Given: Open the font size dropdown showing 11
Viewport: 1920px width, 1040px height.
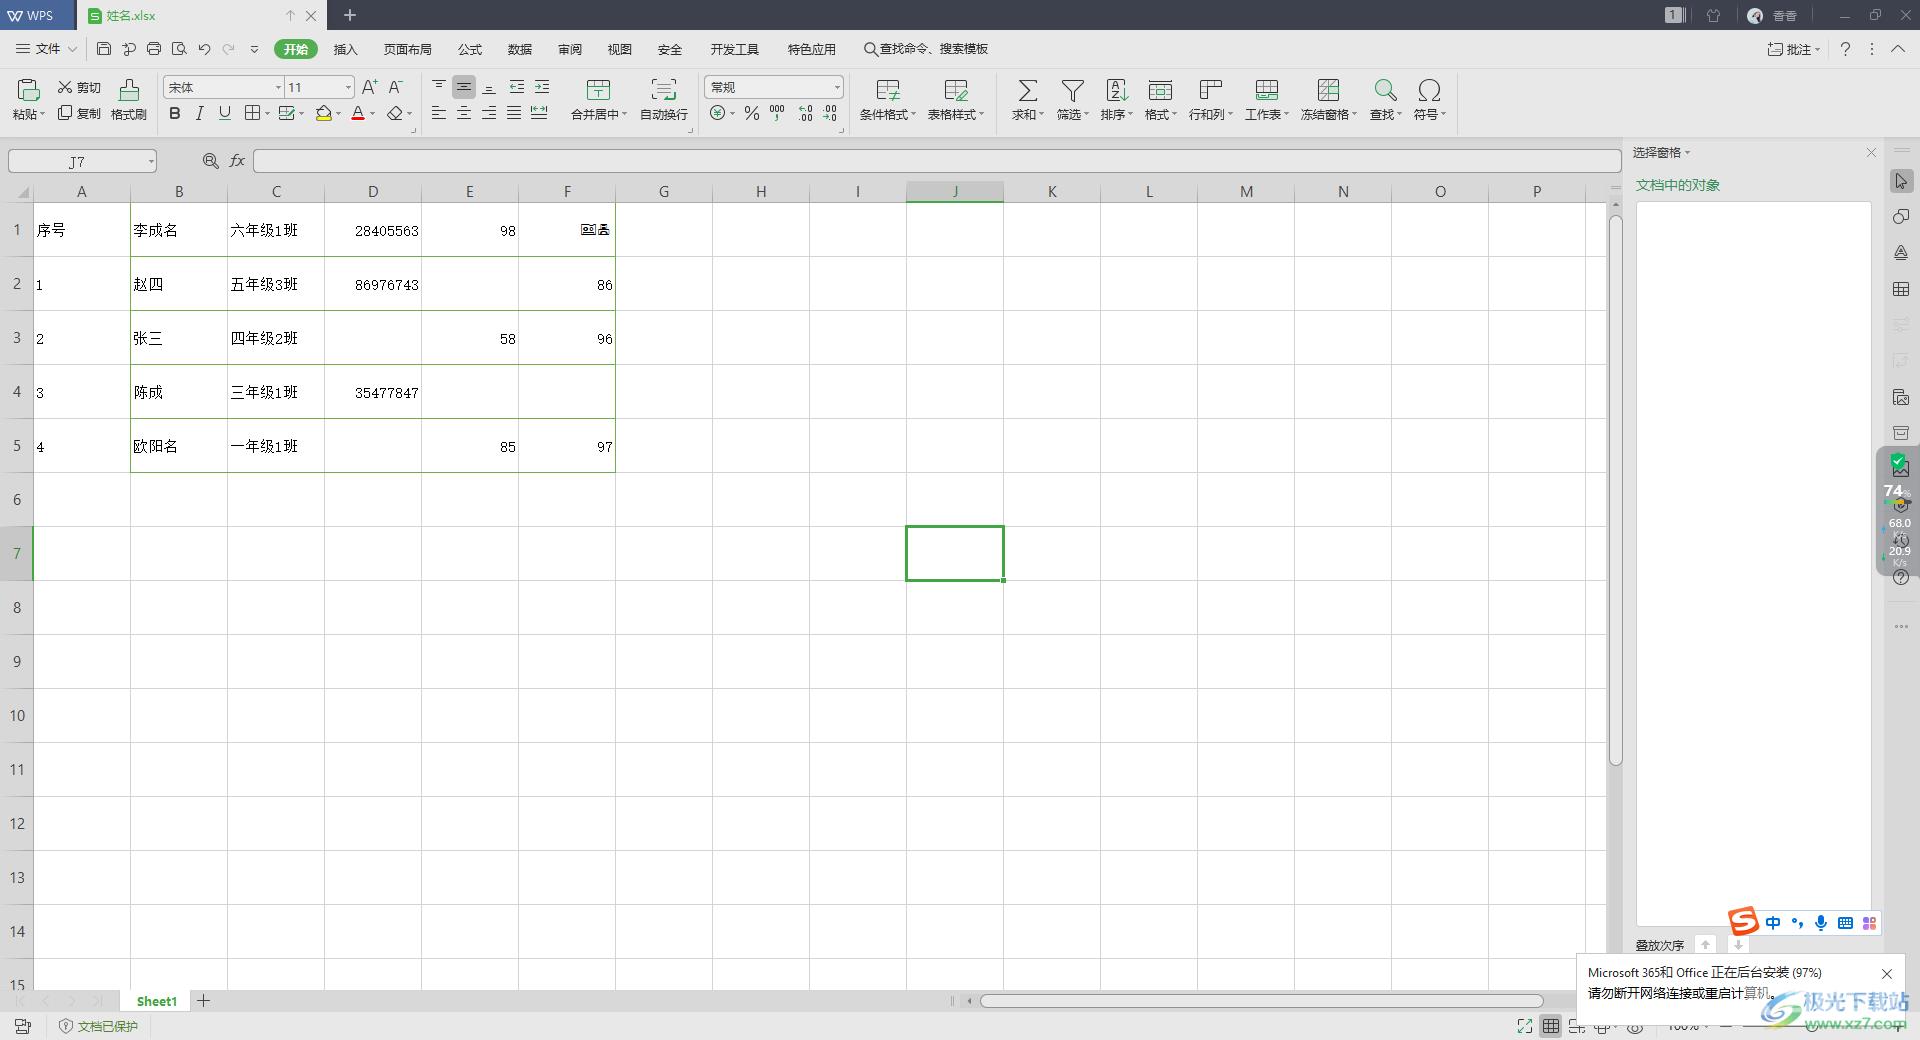Looking at the screenshot, I should tap(348, 87).
